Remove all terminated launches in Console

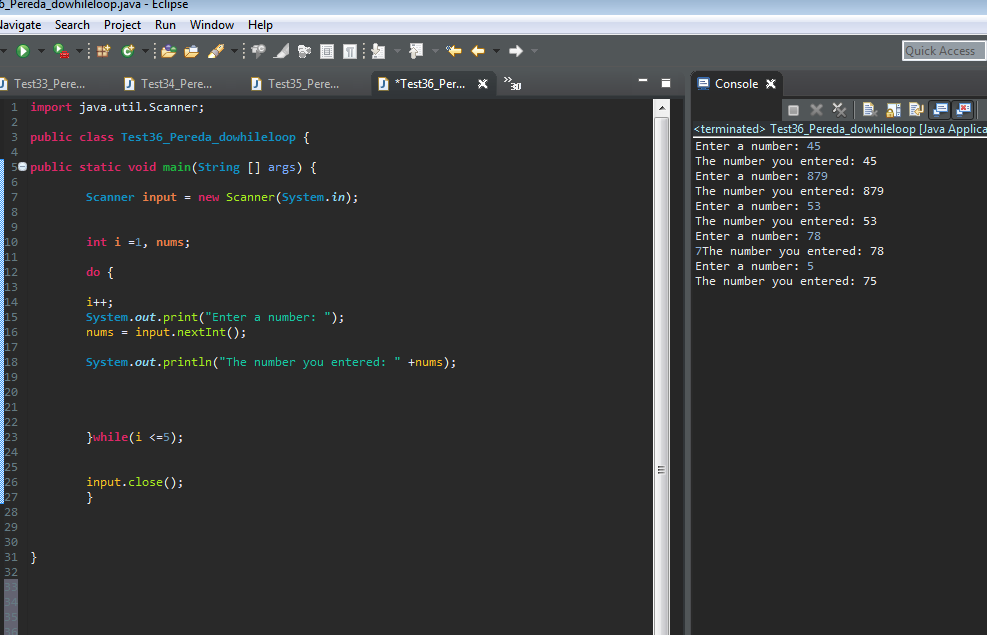[x=839, y=109]
